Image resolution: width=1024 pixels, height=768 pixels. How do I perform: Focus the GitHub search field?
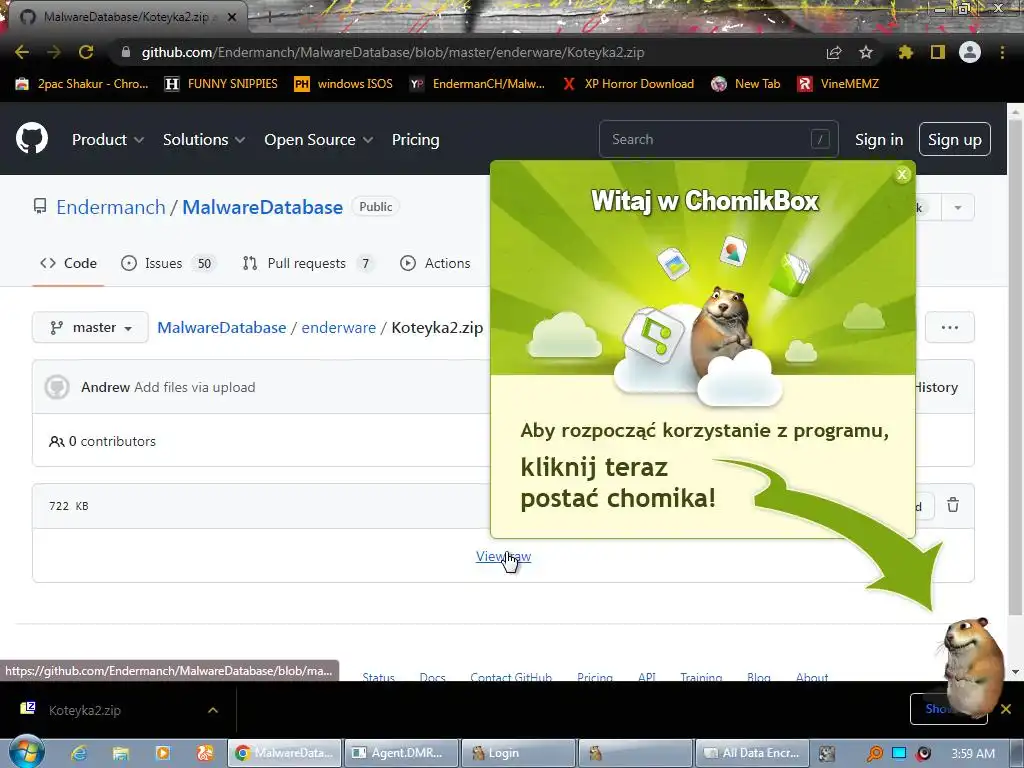point(718,139)
